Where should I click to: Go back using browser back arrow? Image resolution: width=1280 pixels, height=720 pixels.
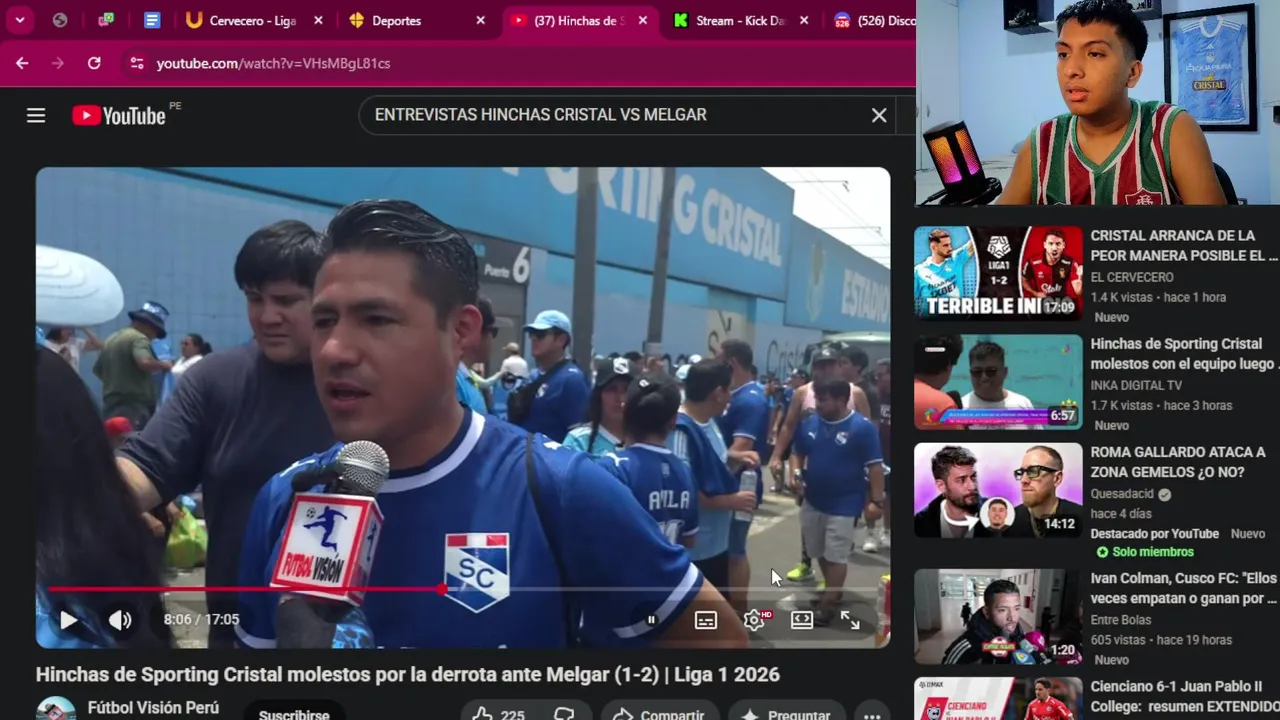tap(22, 63)
